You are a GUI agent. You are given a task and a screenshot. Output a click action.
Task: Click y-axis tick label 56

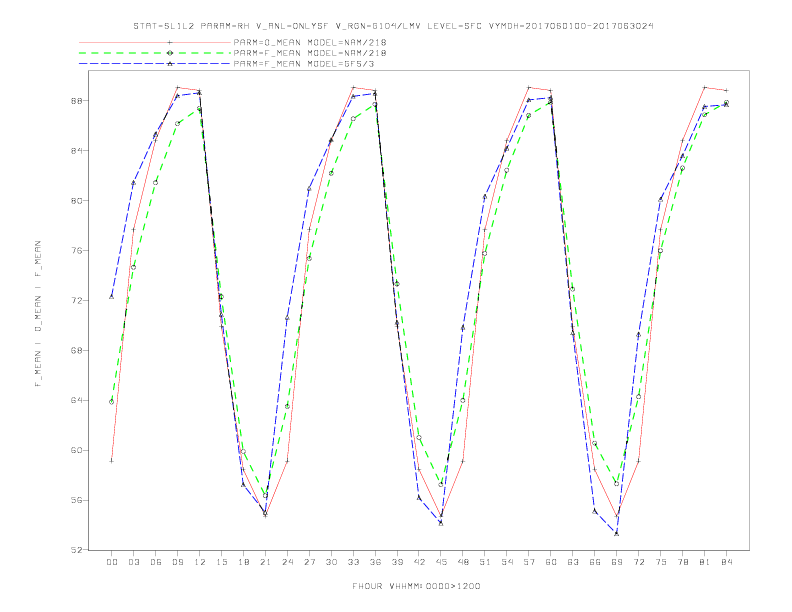76,500
